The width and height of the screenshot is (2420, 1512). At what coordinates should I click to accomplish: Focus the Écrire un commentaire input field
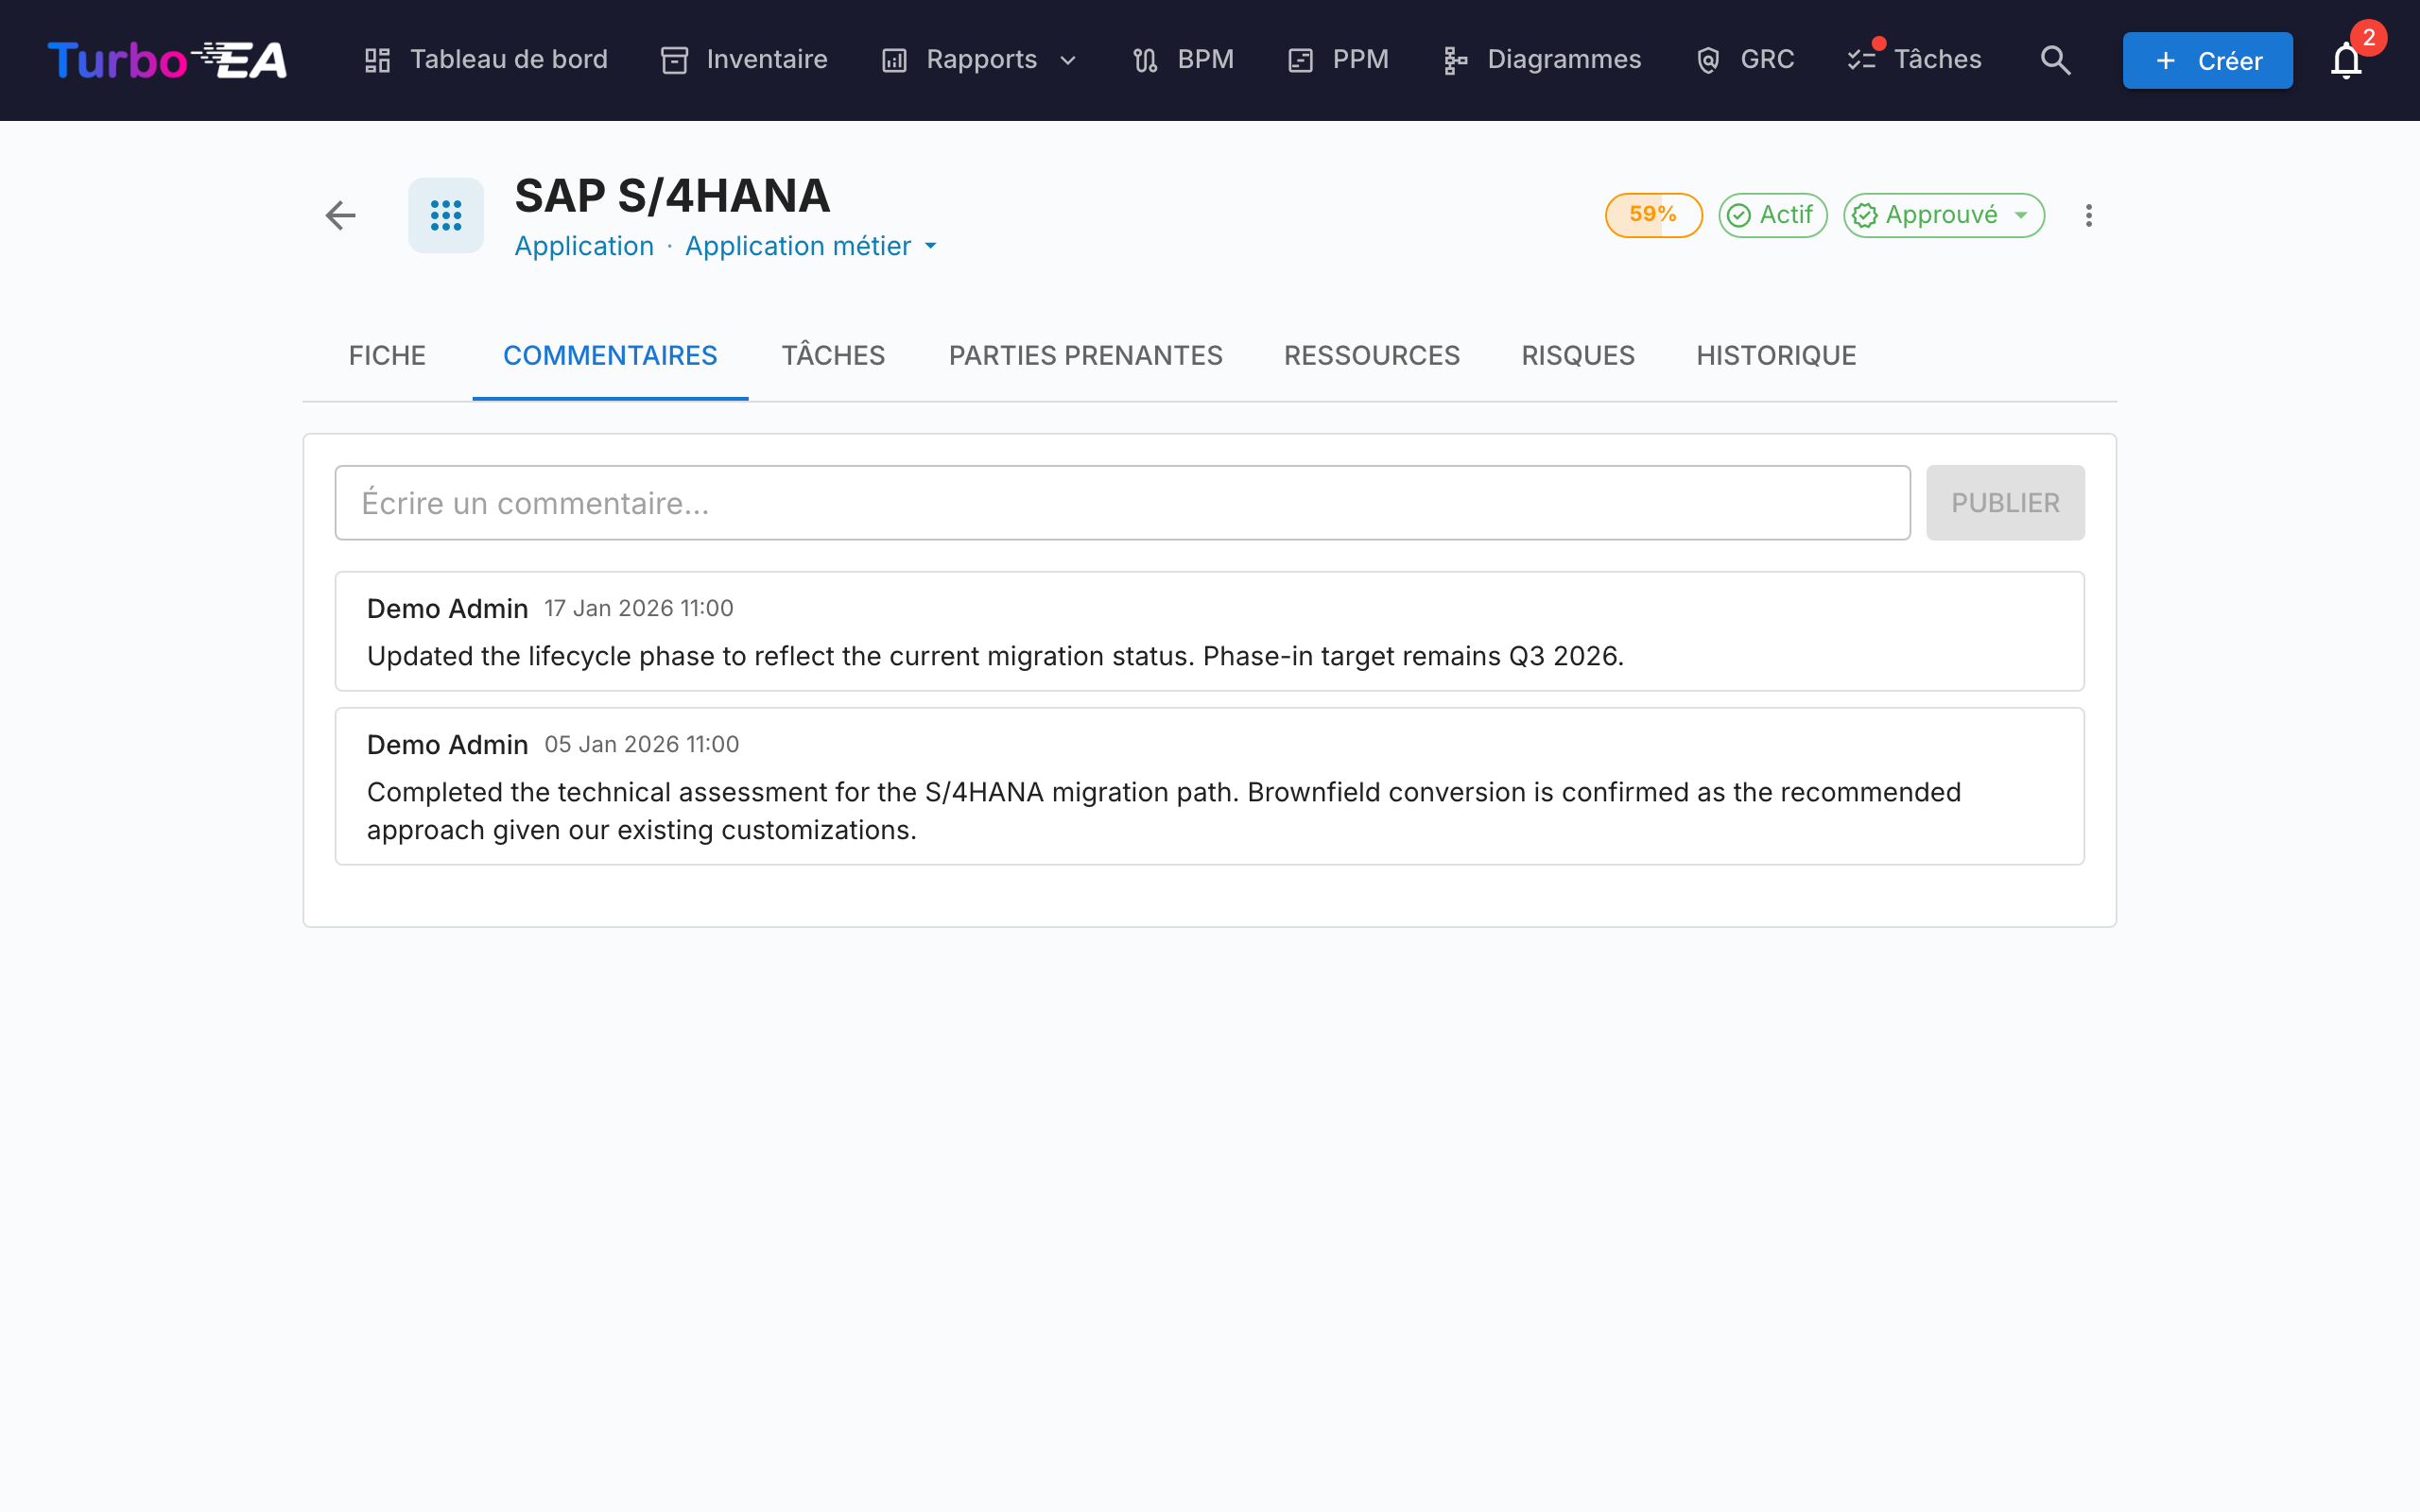coord(1122,503)
